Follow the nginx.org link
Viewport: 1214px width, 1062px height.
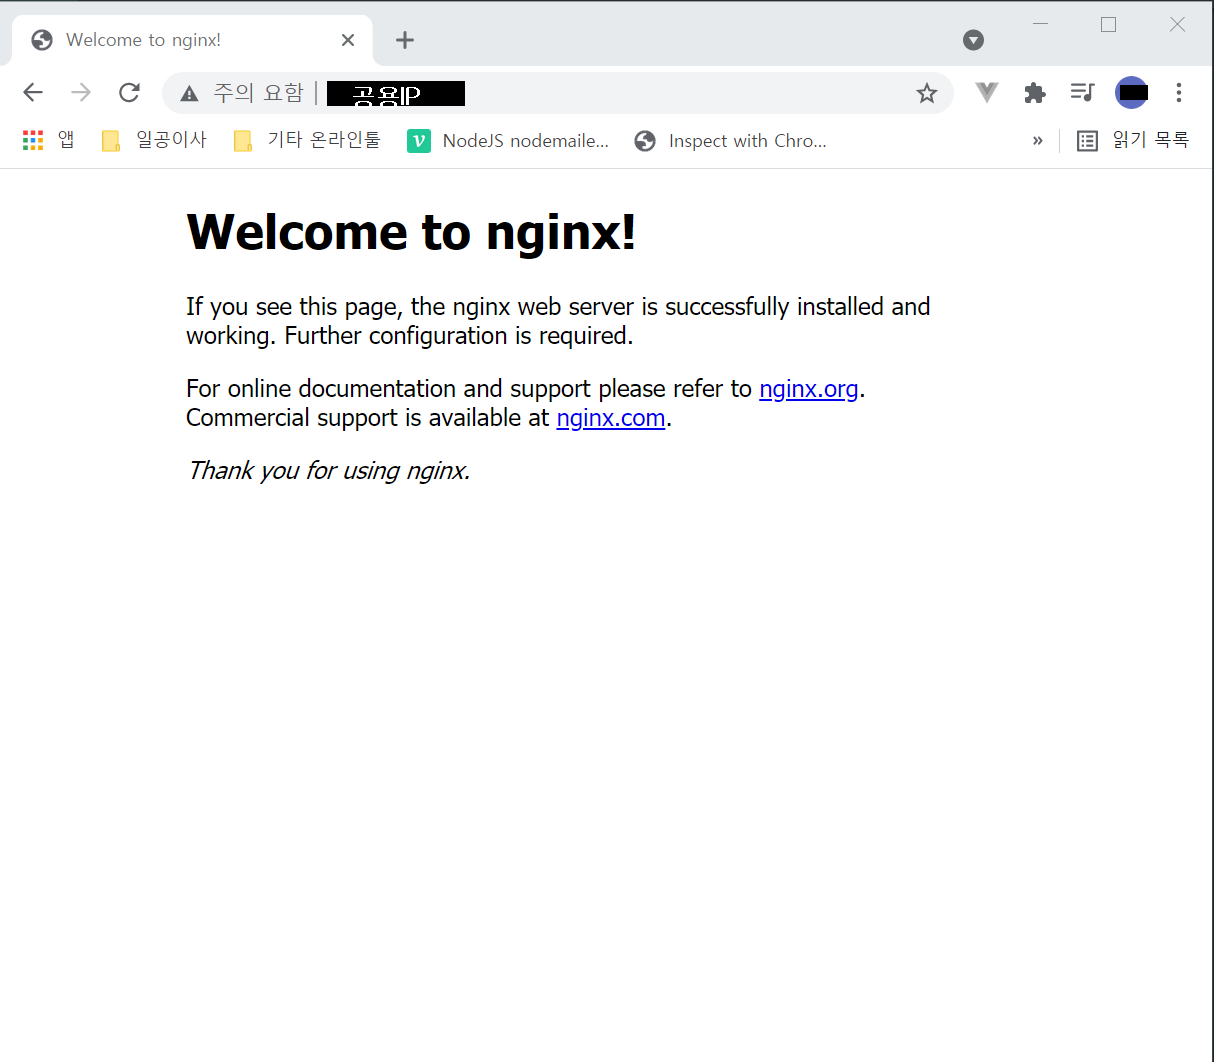coord(809,389)
